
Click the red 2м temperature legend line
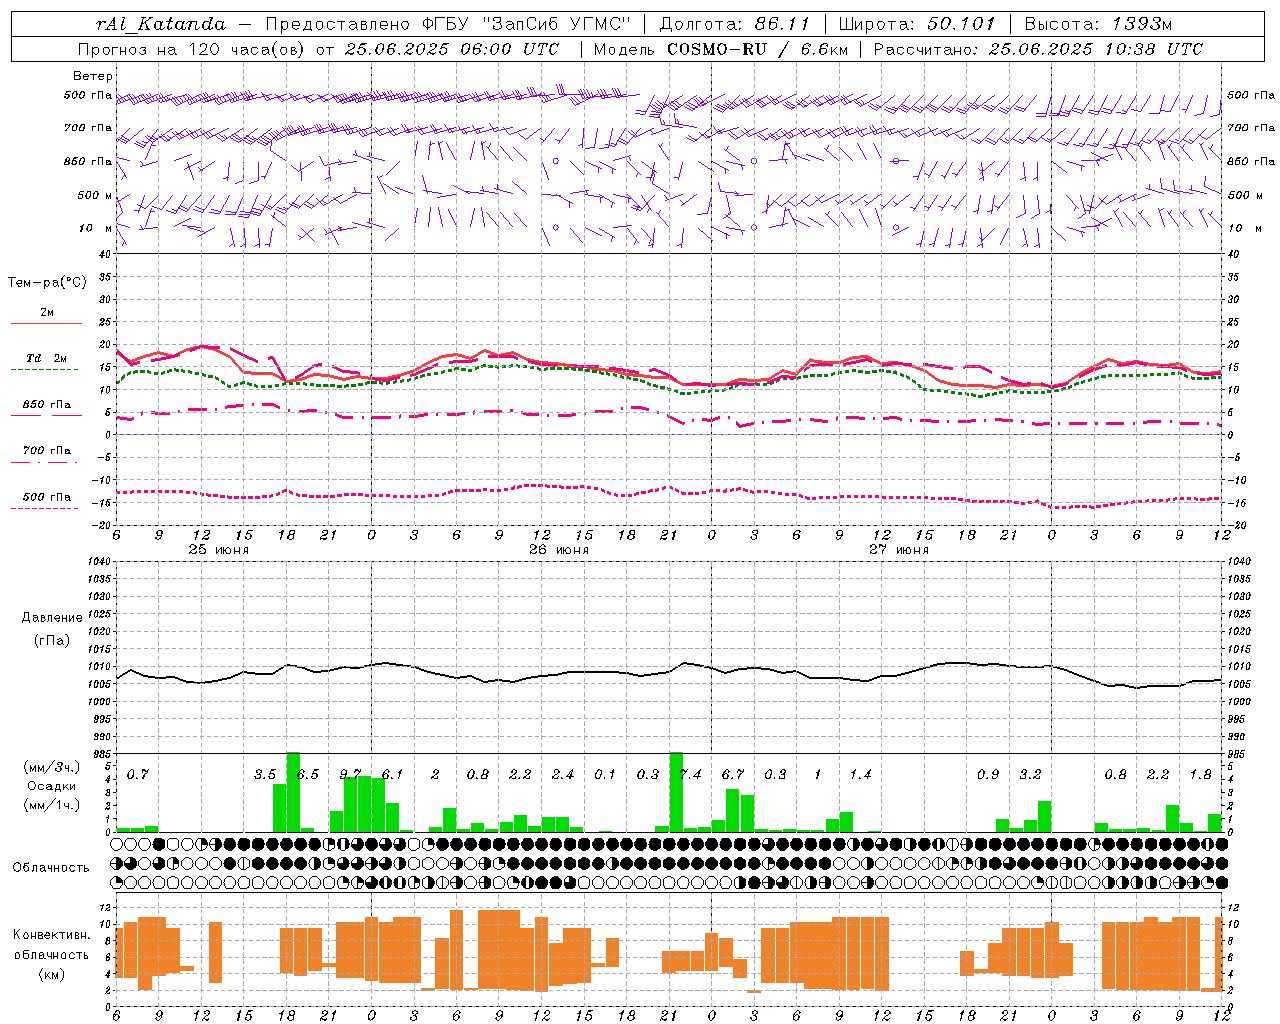[x=46, y=323]
